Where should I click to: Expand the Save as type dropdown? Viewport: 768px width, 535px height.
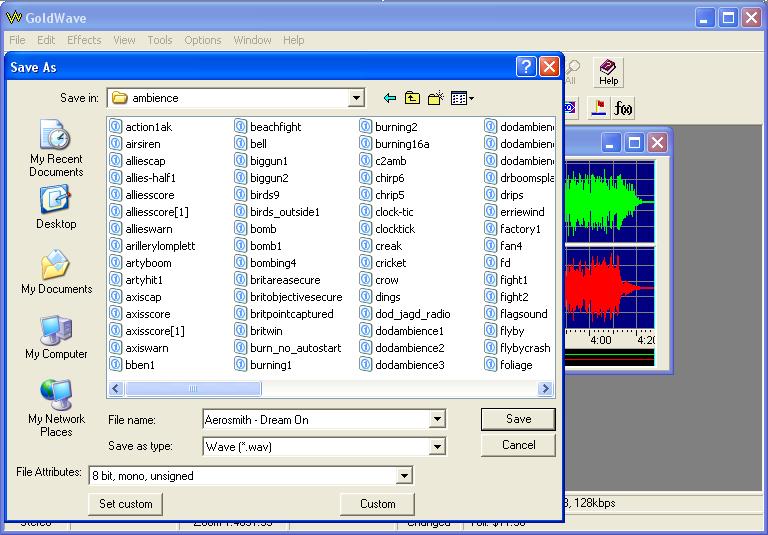point(437,447)
